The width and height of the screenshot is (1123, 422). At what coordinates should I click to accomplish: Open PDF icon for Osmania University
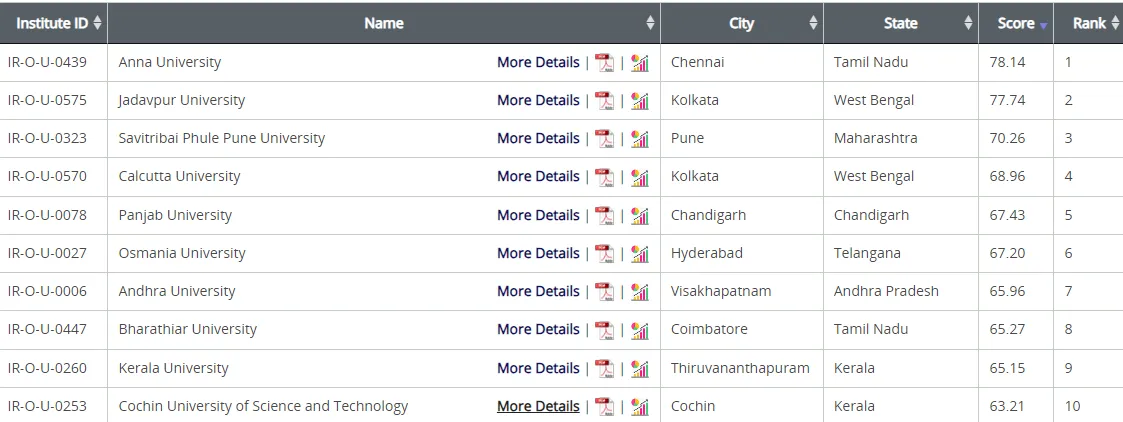click(x=604, y=254)
